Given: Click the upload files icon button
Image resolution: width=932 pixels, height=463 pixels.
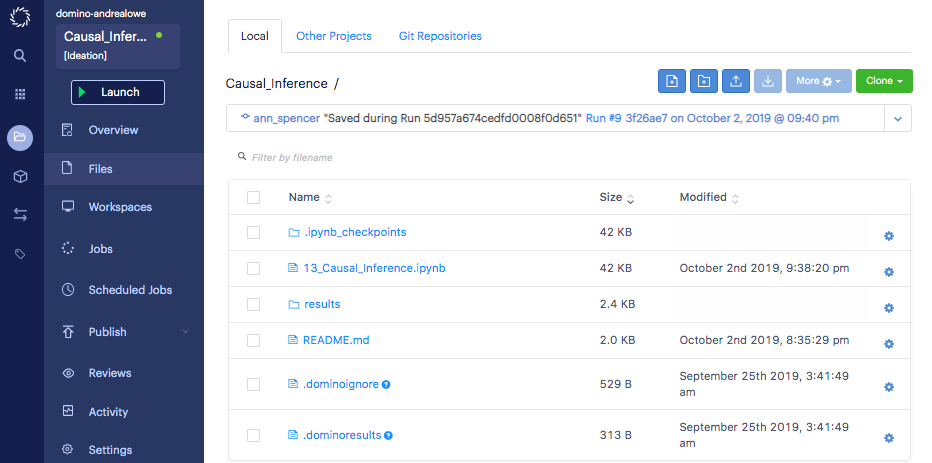Looking at the screenshot, I should pos(736,81).
